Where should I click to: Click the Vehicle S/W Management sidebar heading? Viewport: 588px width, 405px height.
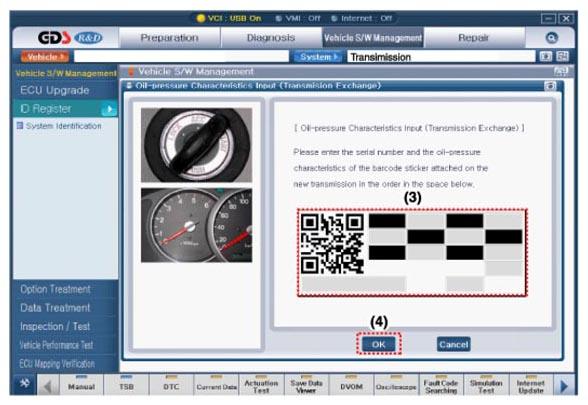click(x=66, y=73)
